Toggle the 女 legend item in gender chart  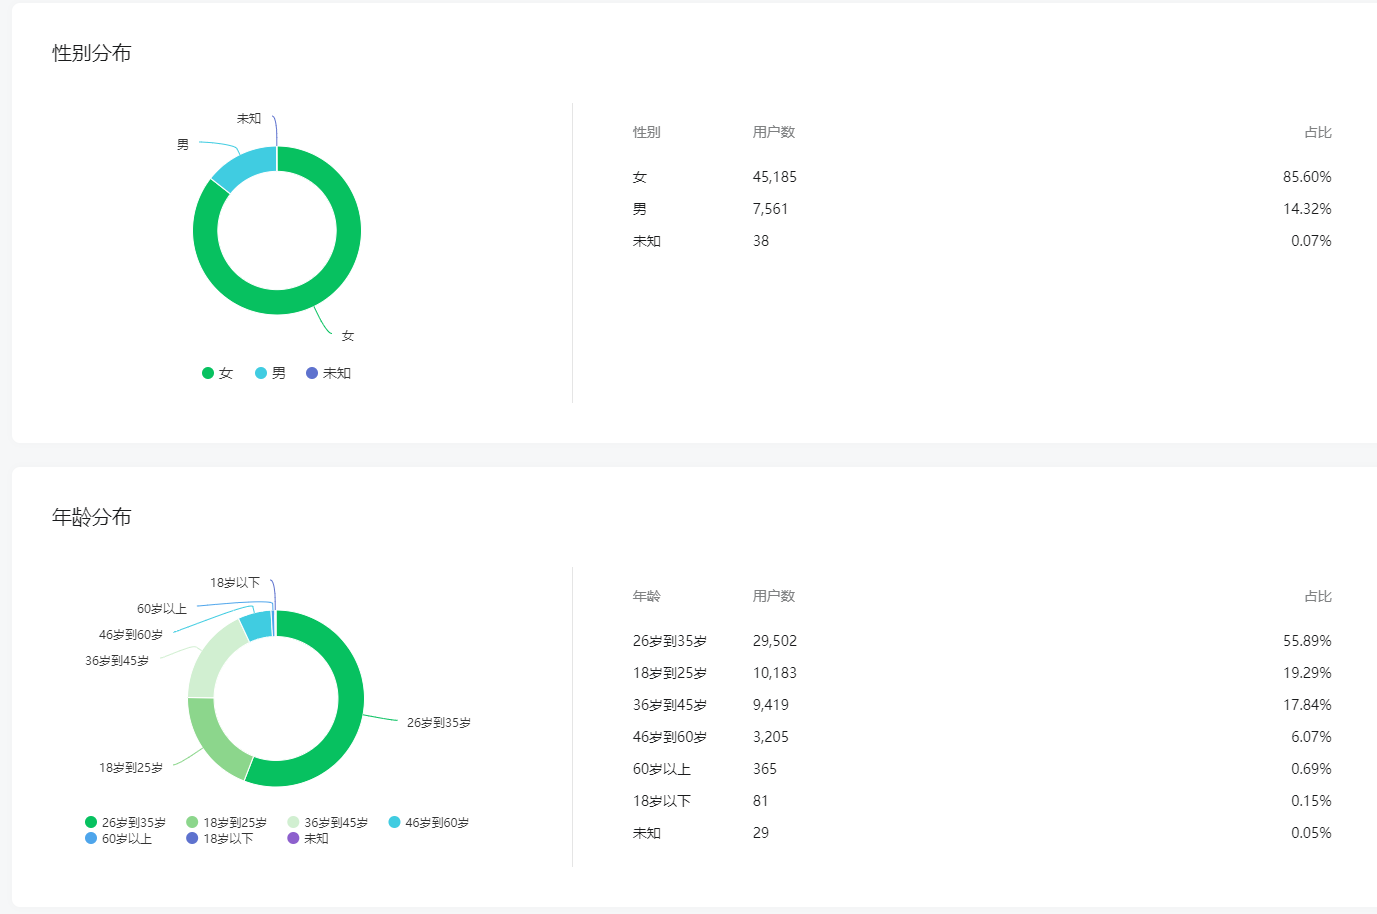click(x=217, y=373)
